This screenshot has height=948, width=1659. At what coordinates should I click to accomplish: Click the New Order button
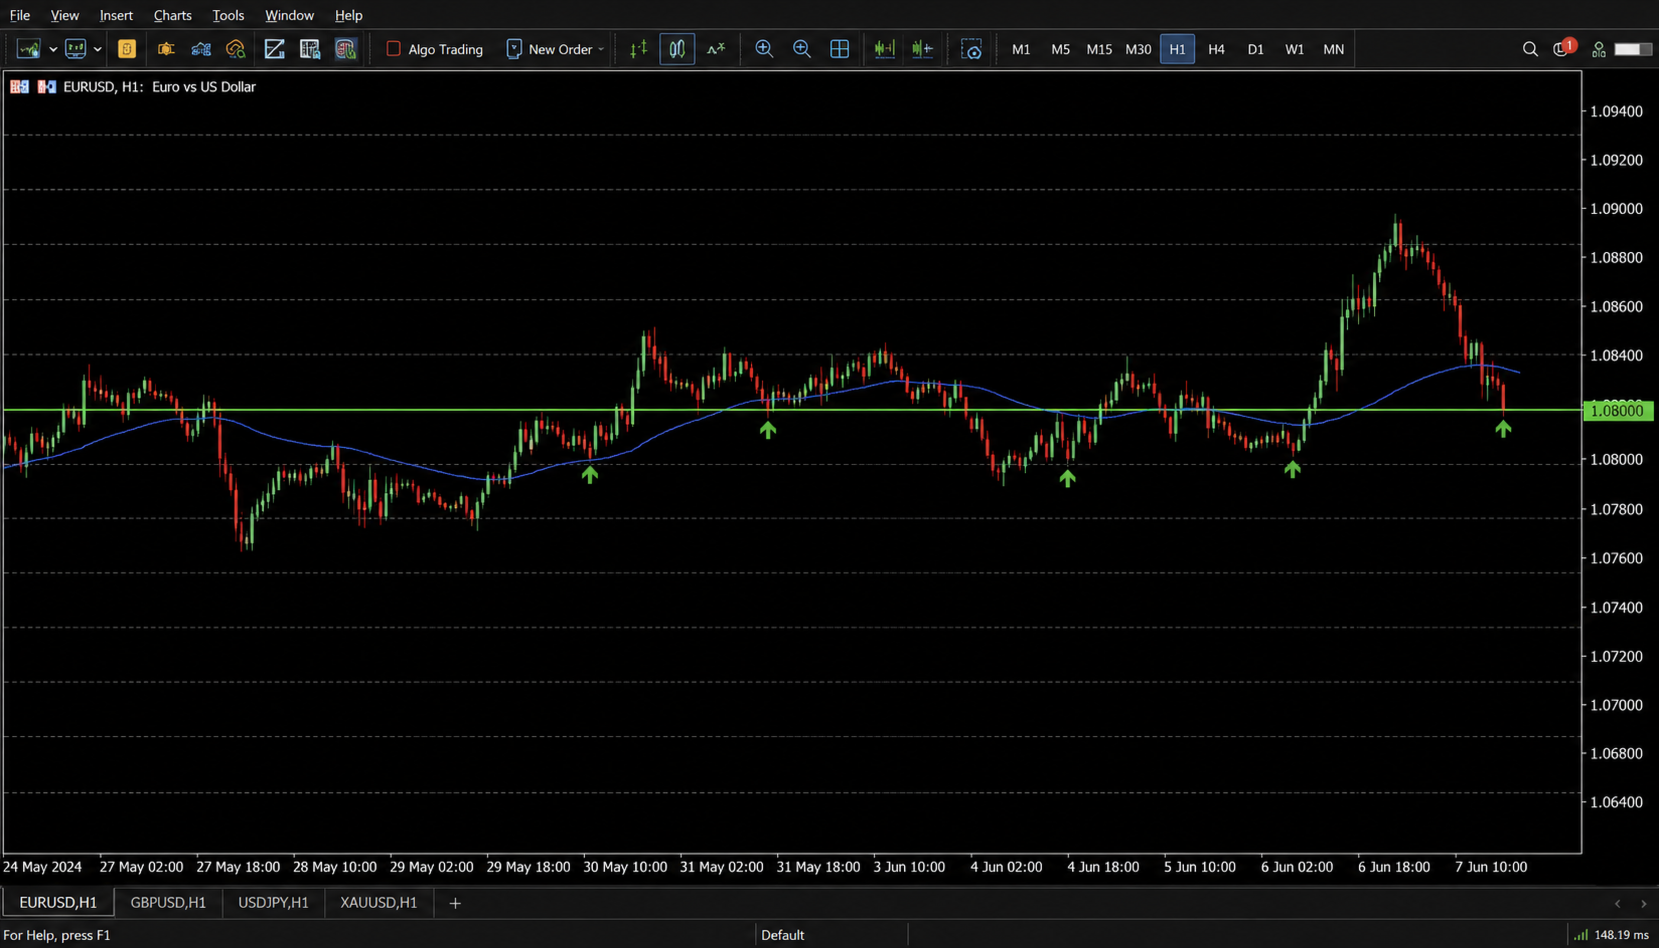(549, 49)
